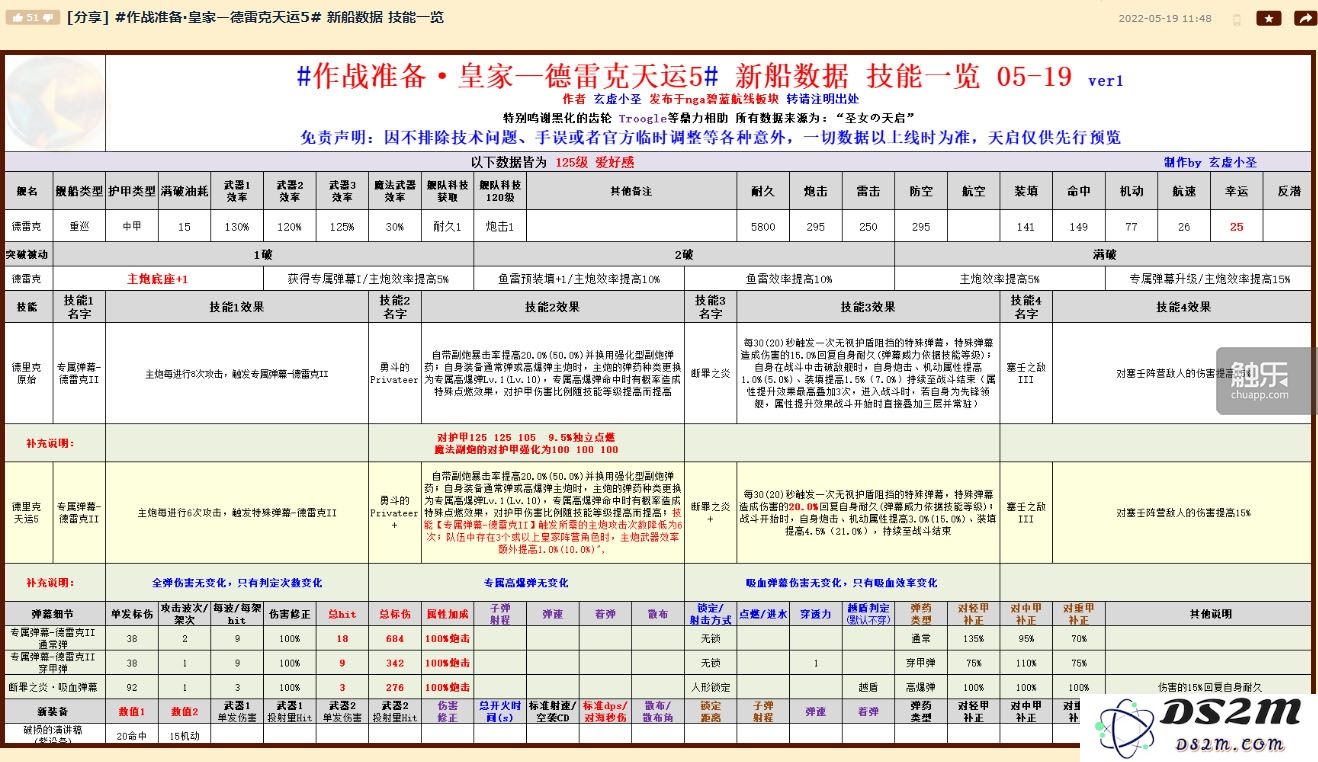Select the 舰船类型 column header
Viewport: 1318px width, 762px height.
tap(79, 191)
